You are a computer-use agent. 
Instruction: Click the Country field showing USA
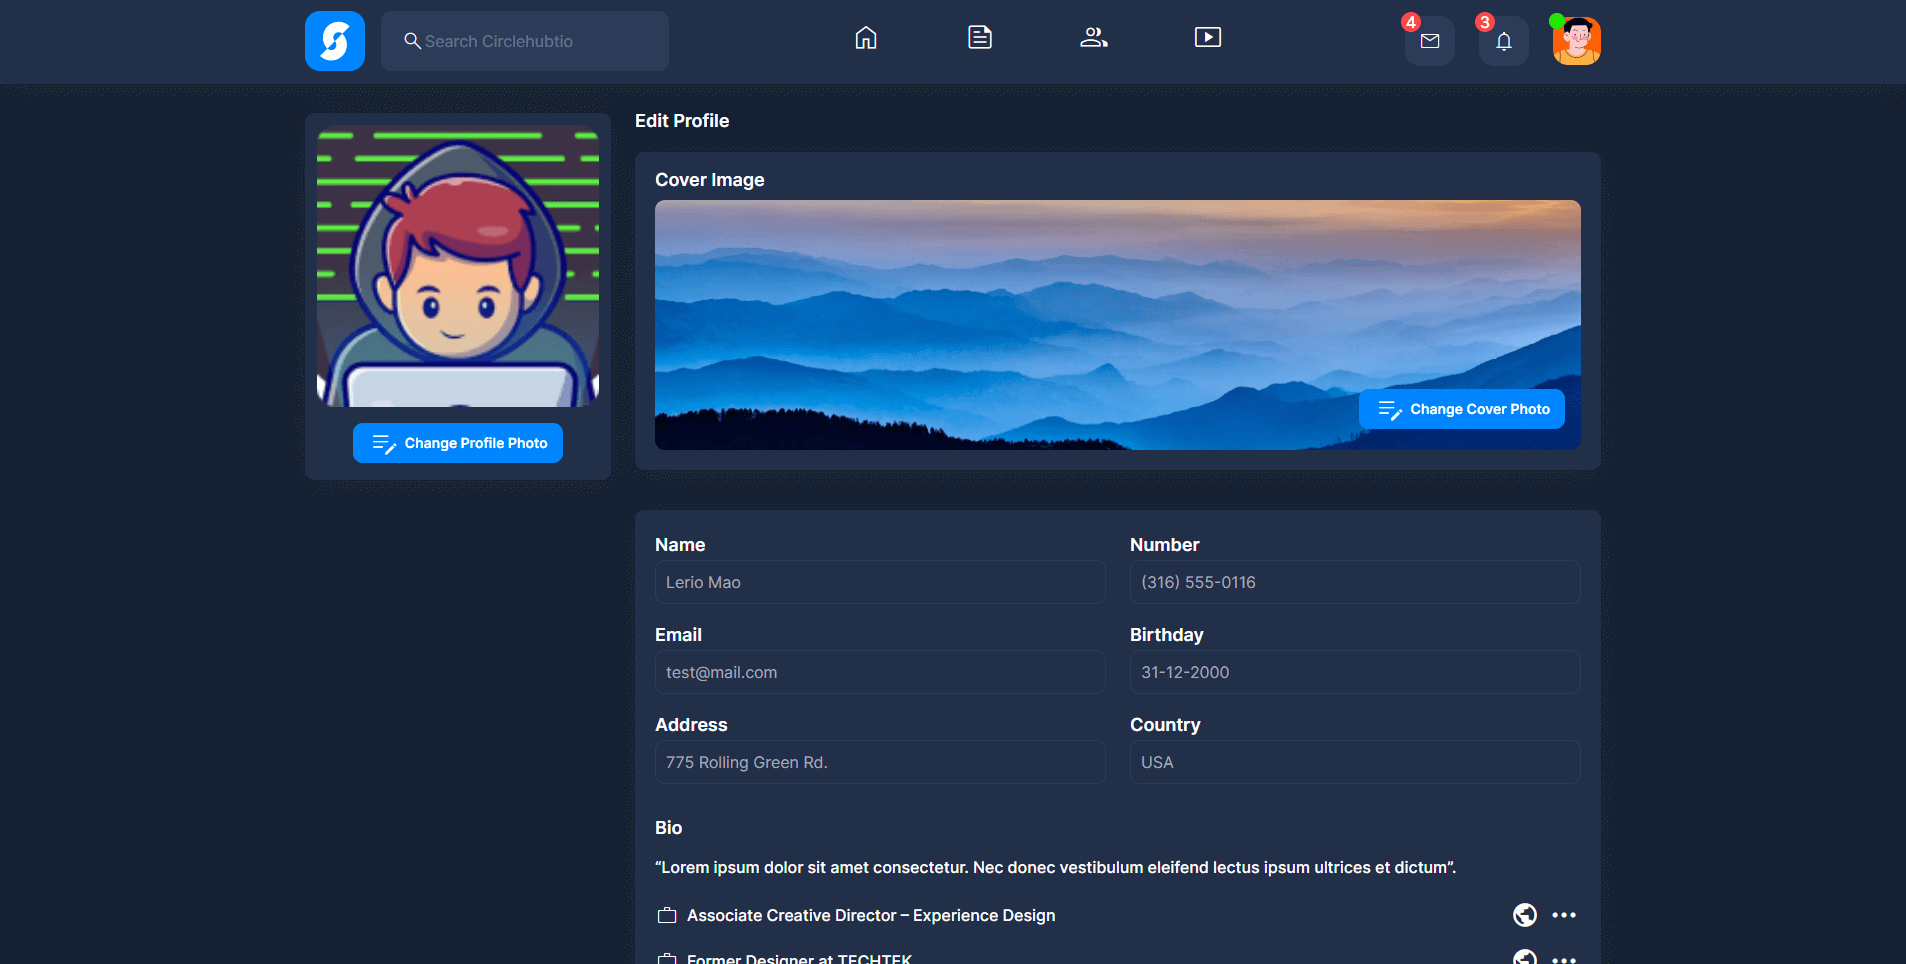[x=1355, y=762]
